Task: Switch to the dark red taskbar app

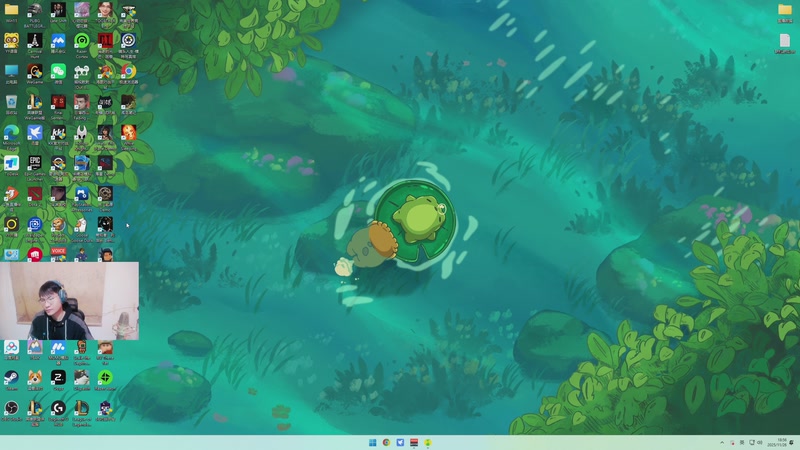Action: (x=414, y=442)
